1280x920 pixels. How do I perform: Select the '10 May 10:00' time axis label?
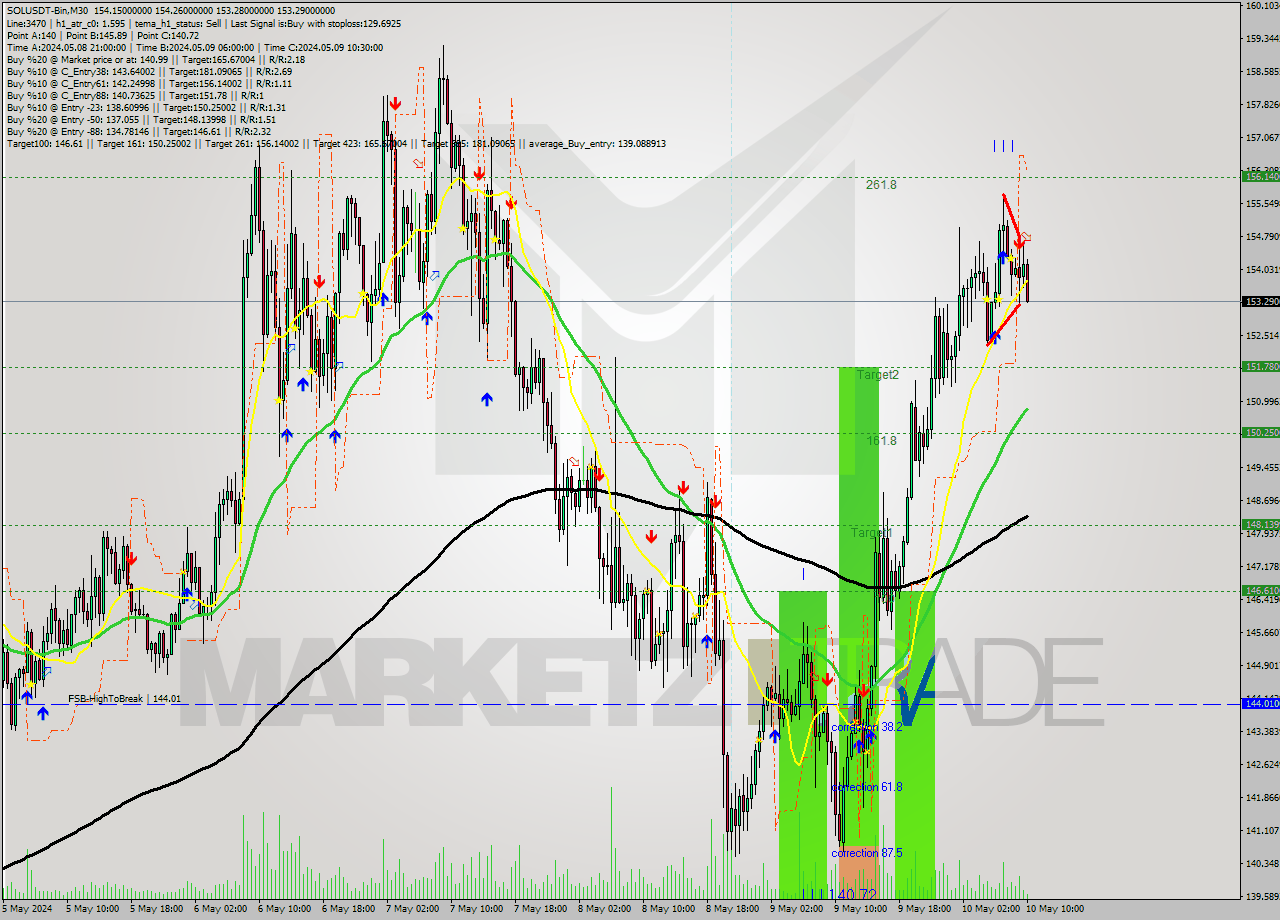(x=1055, y=909)
